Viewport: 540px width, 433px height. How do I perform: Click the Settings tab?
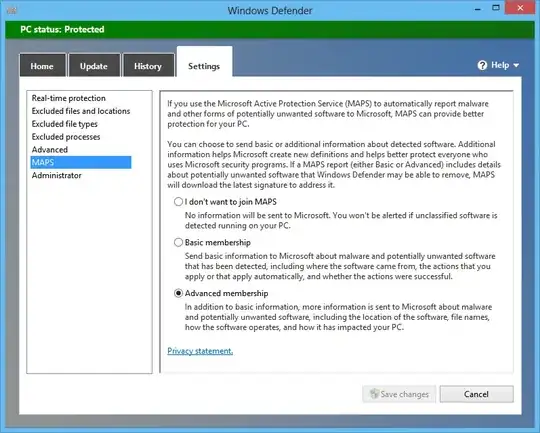[204, 62]
